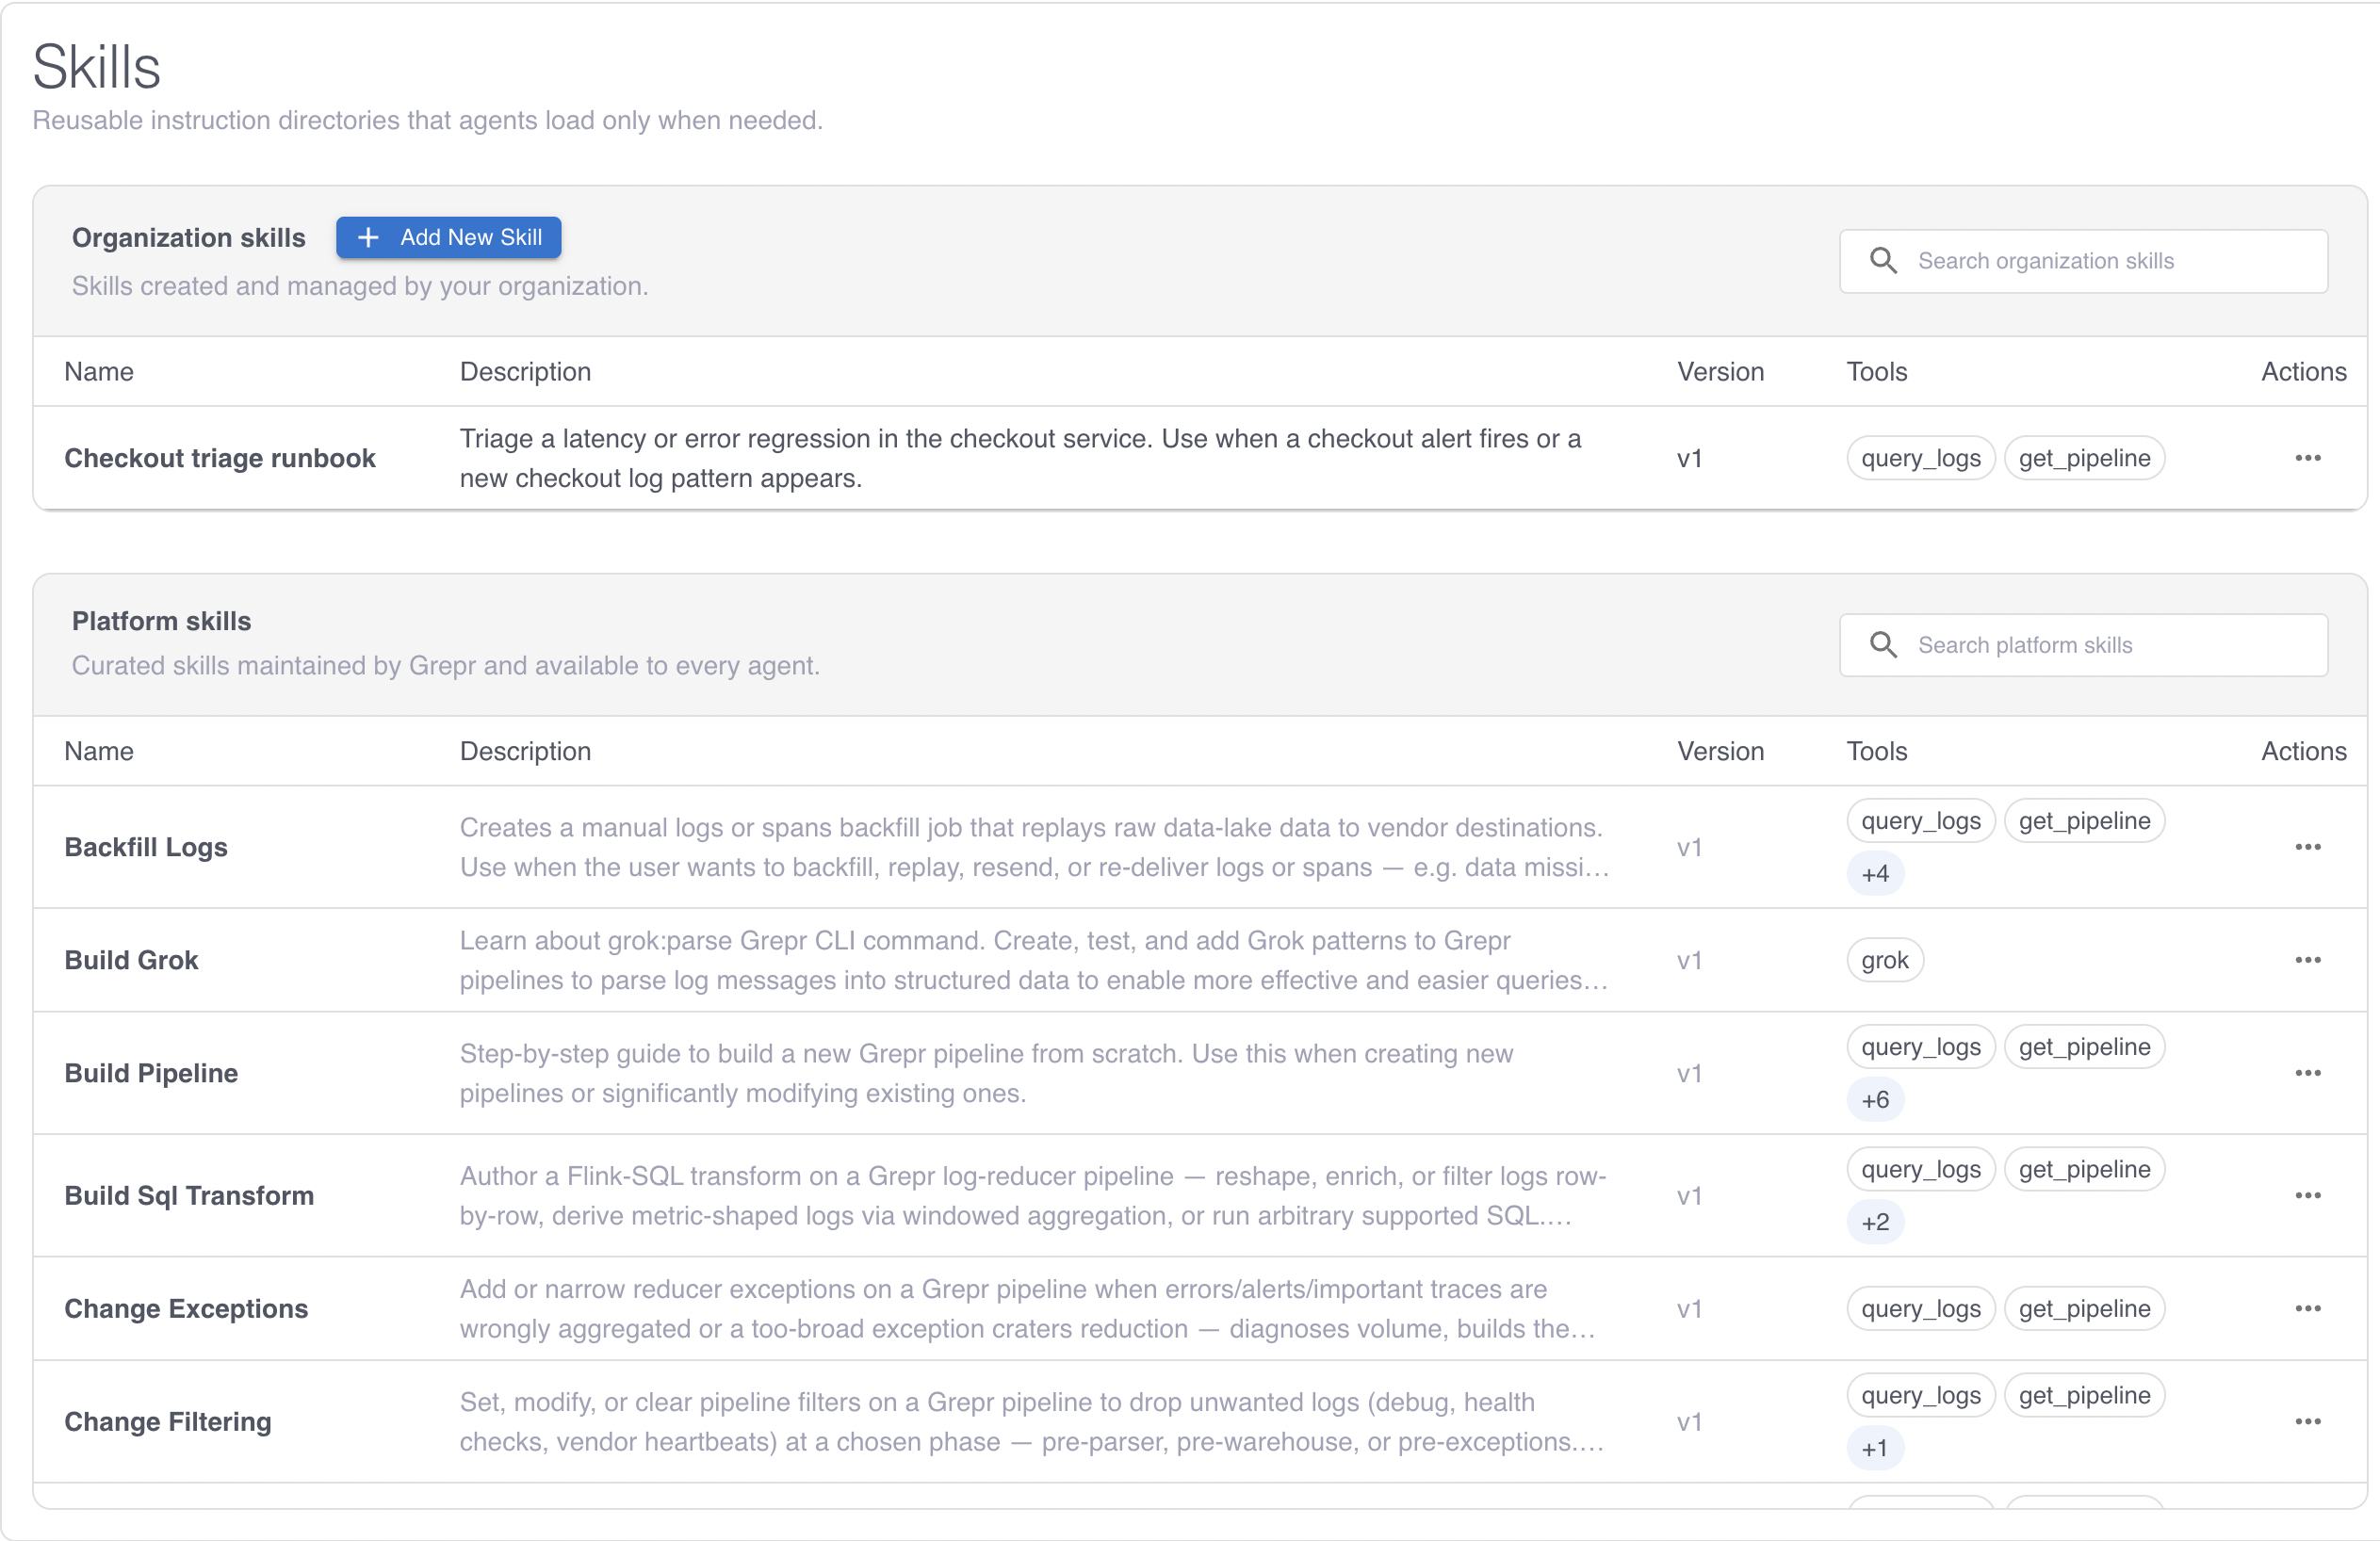Click the Platform skills section heading
2380x1541 pixels.
pyautogui.click(x=161, y=621)
